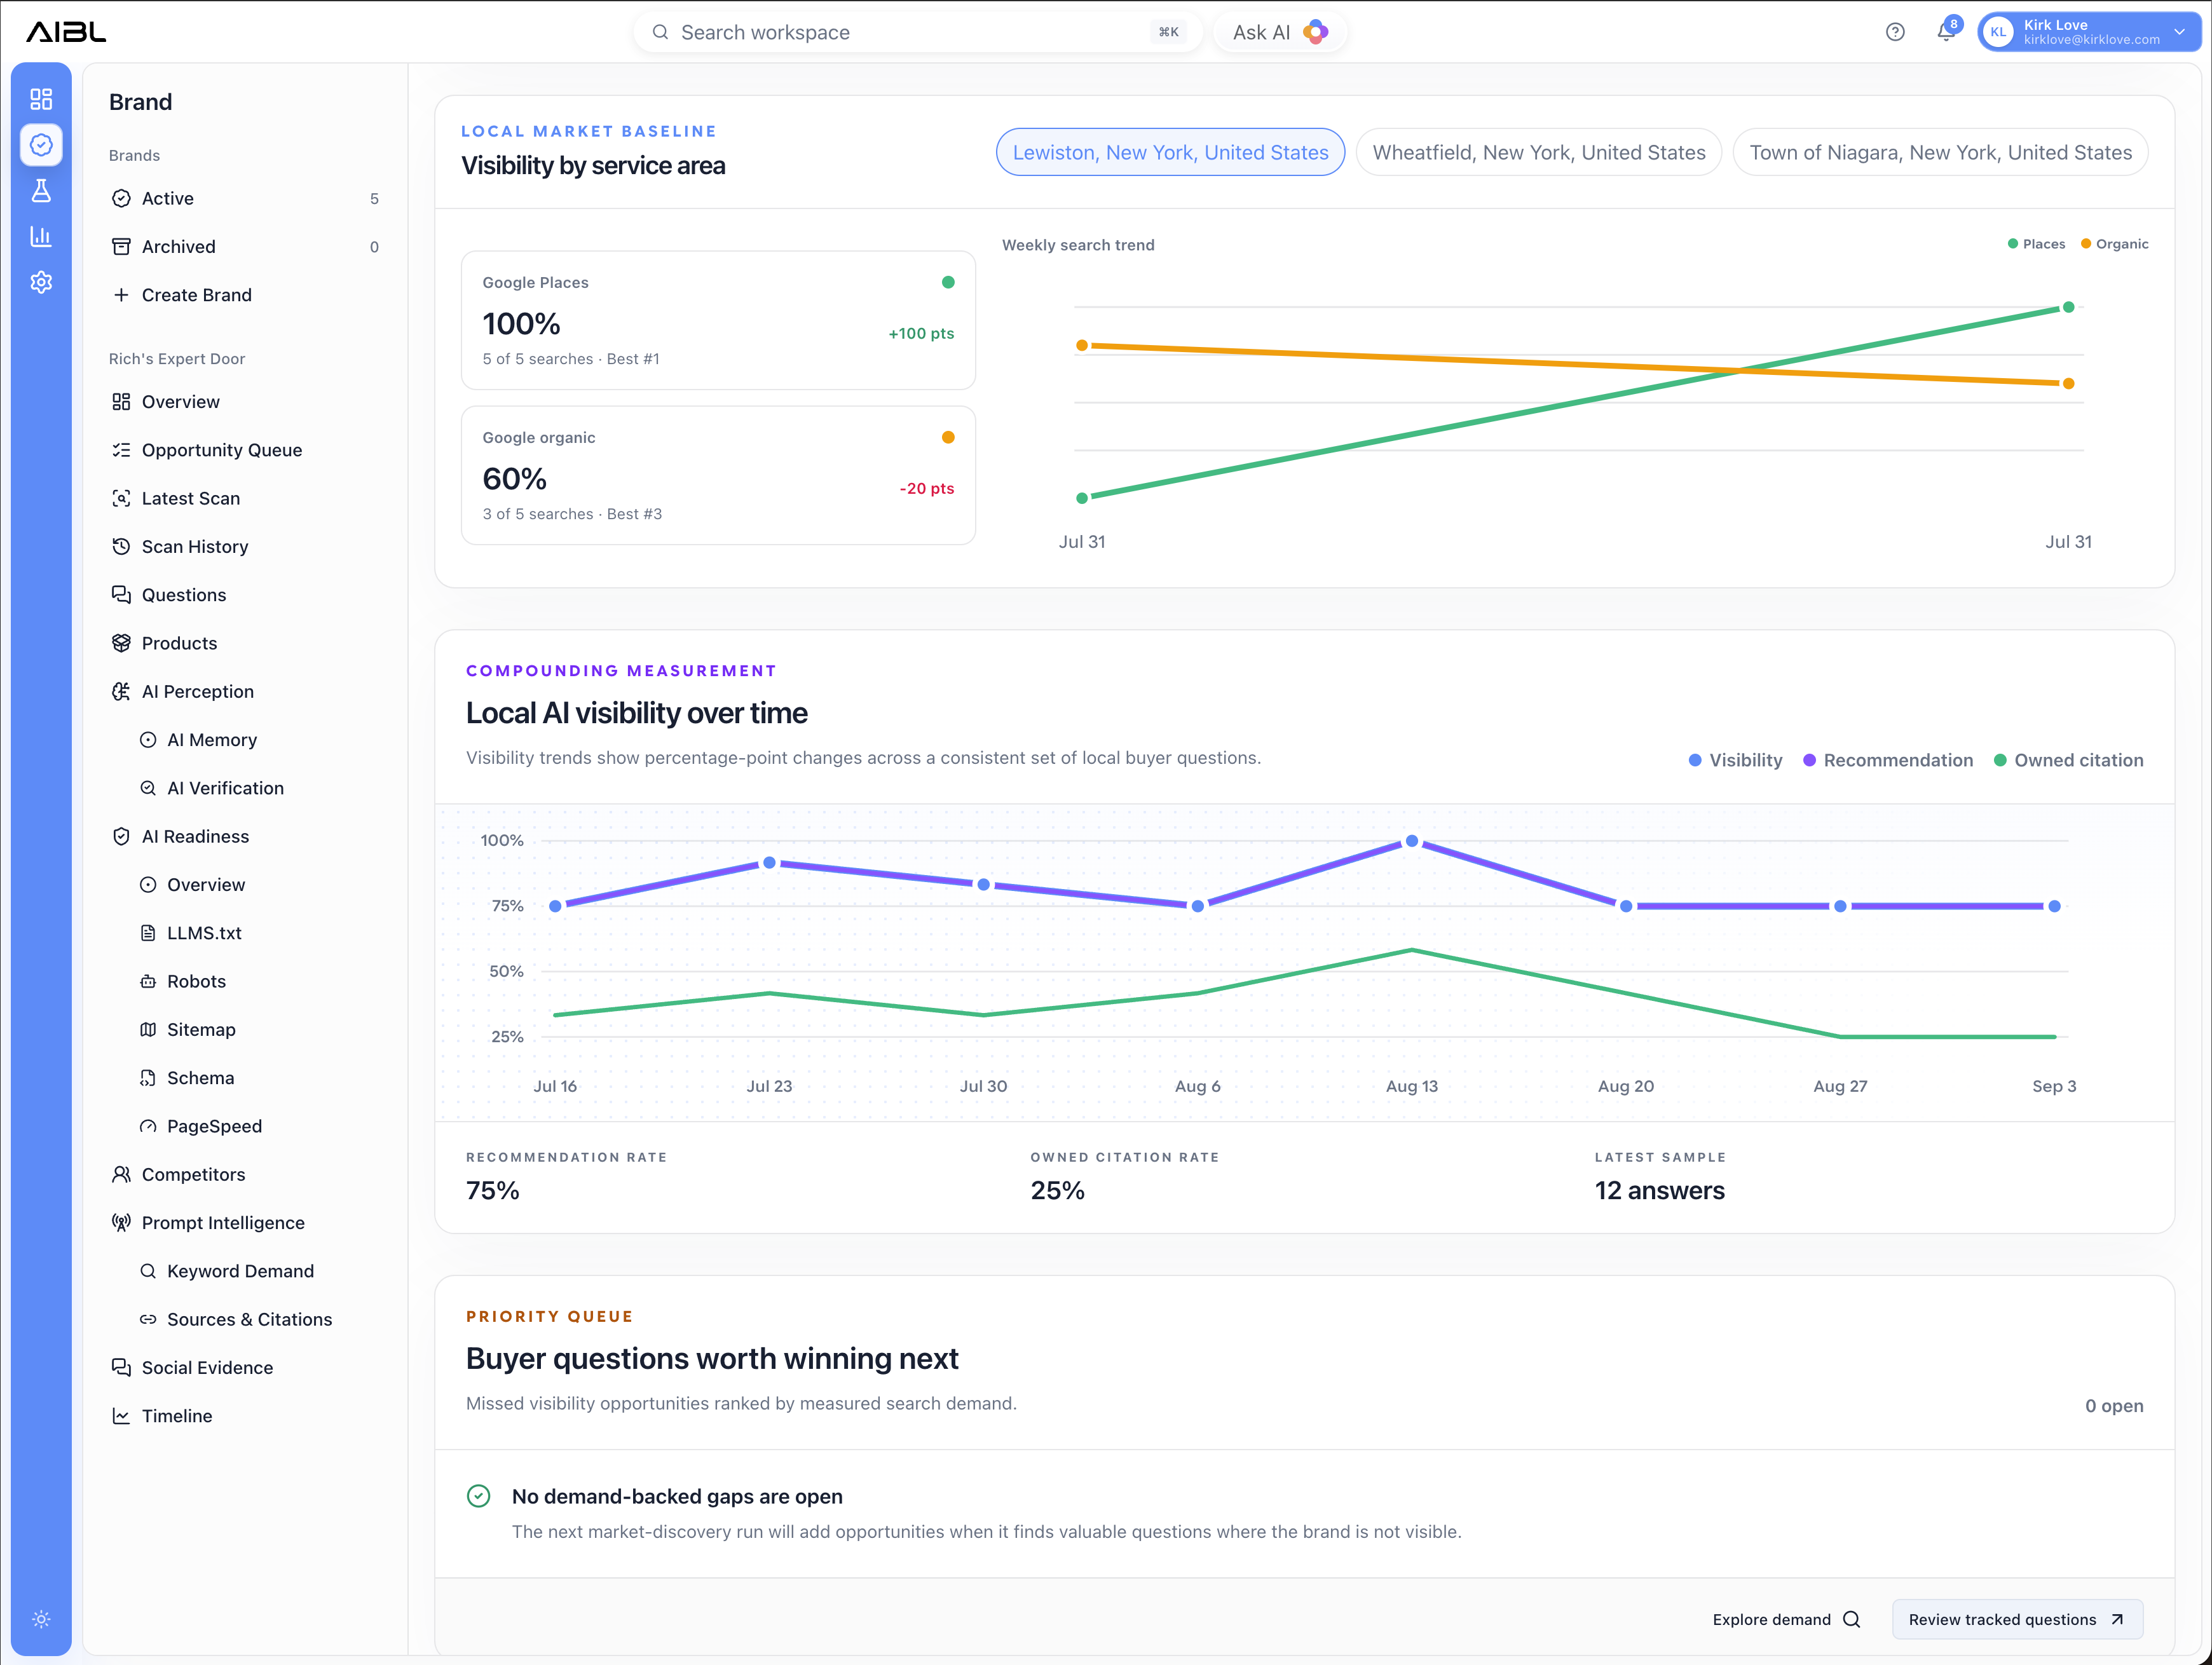Viewport: 2212px width, 1665px height.
Task: Open the Google organic 60% card
Action: [x=718, y=475]
